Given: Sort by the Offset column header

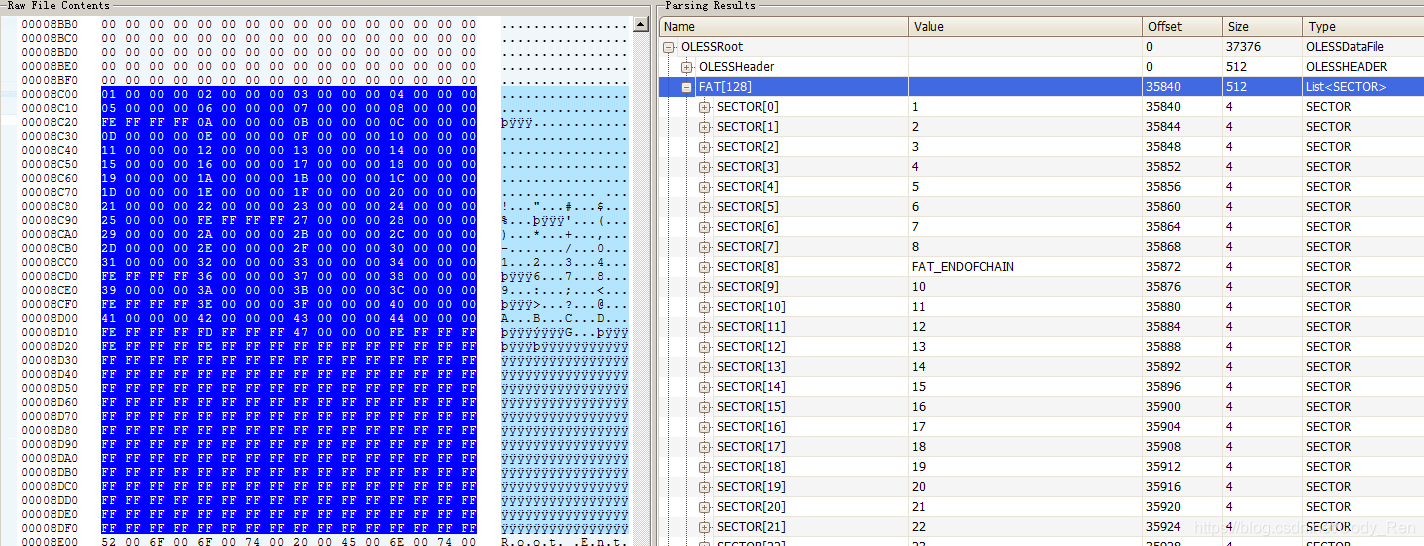Looking at the screenshot, I should click(x=1182, y=27).
